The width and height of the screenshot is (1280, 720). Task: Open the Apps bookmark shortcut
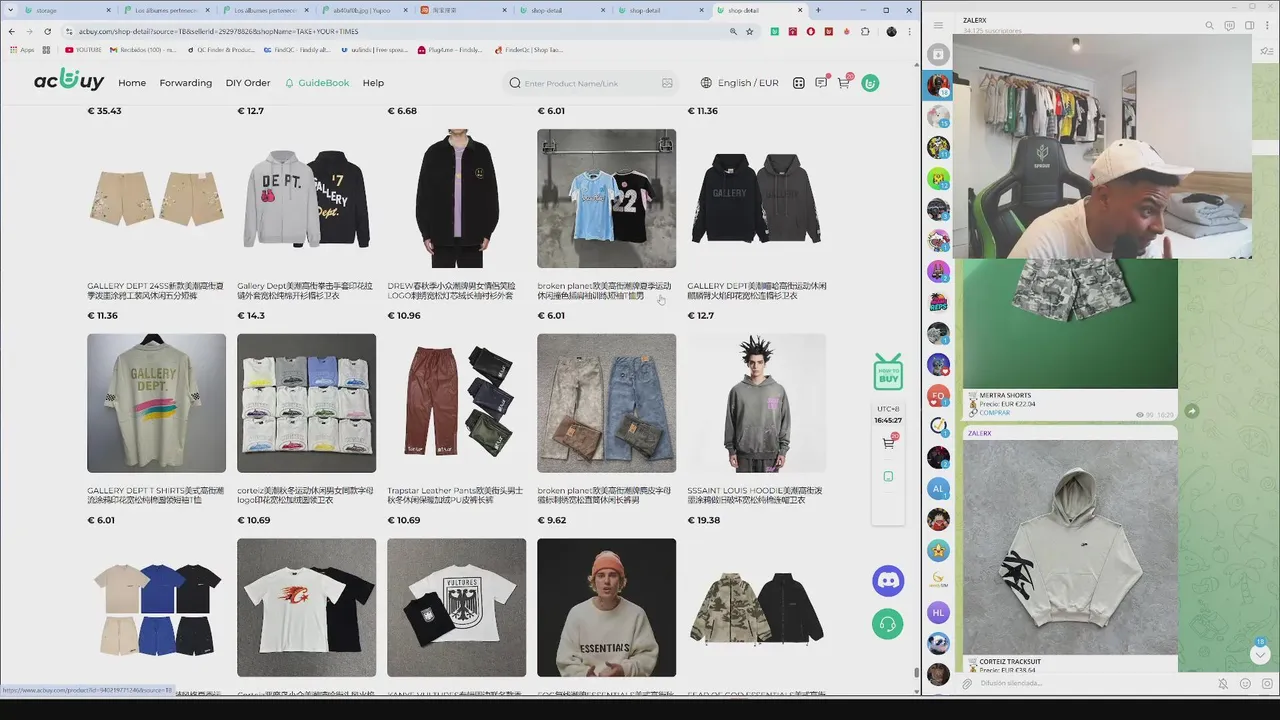pos(21,49)
